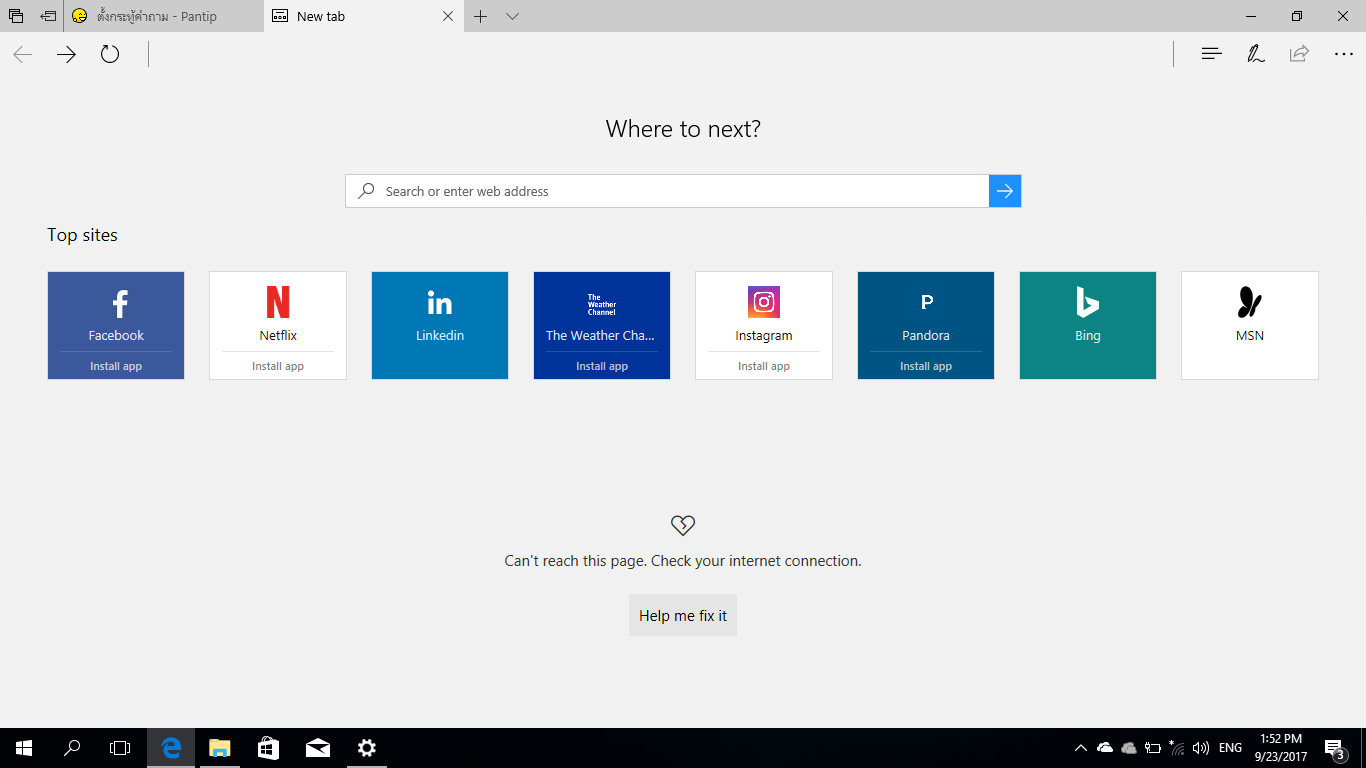Open Microsoft Store from taskbar

coord(268,748)
